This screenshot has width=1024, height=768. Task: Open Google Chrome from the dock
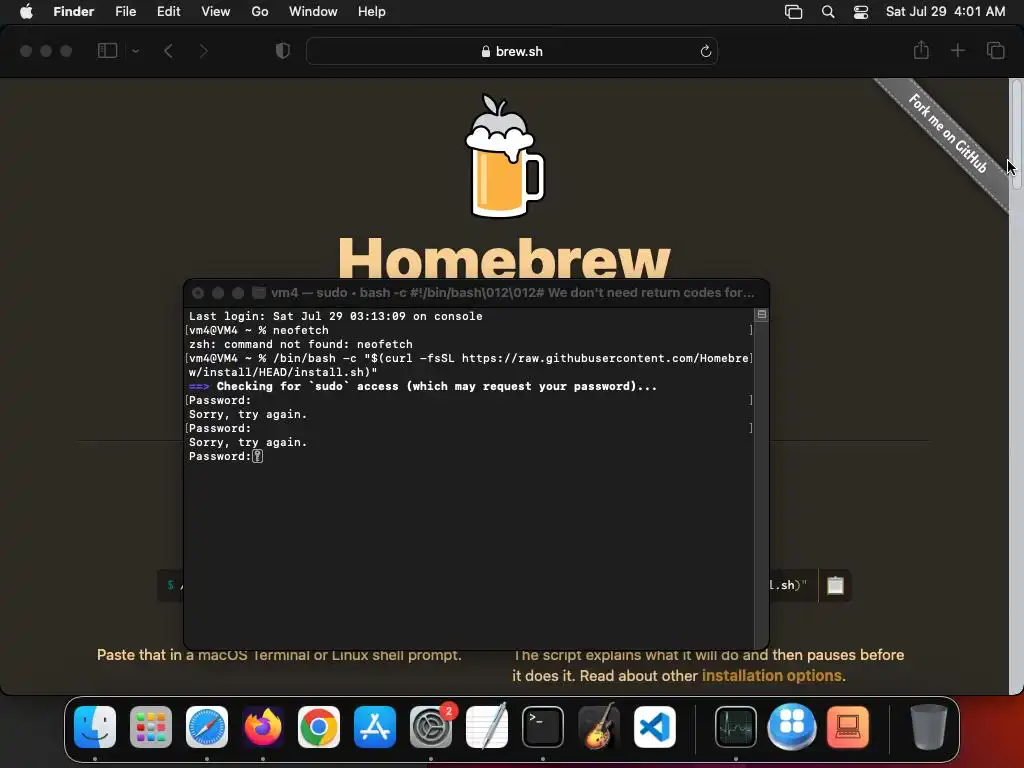point(319,726)
